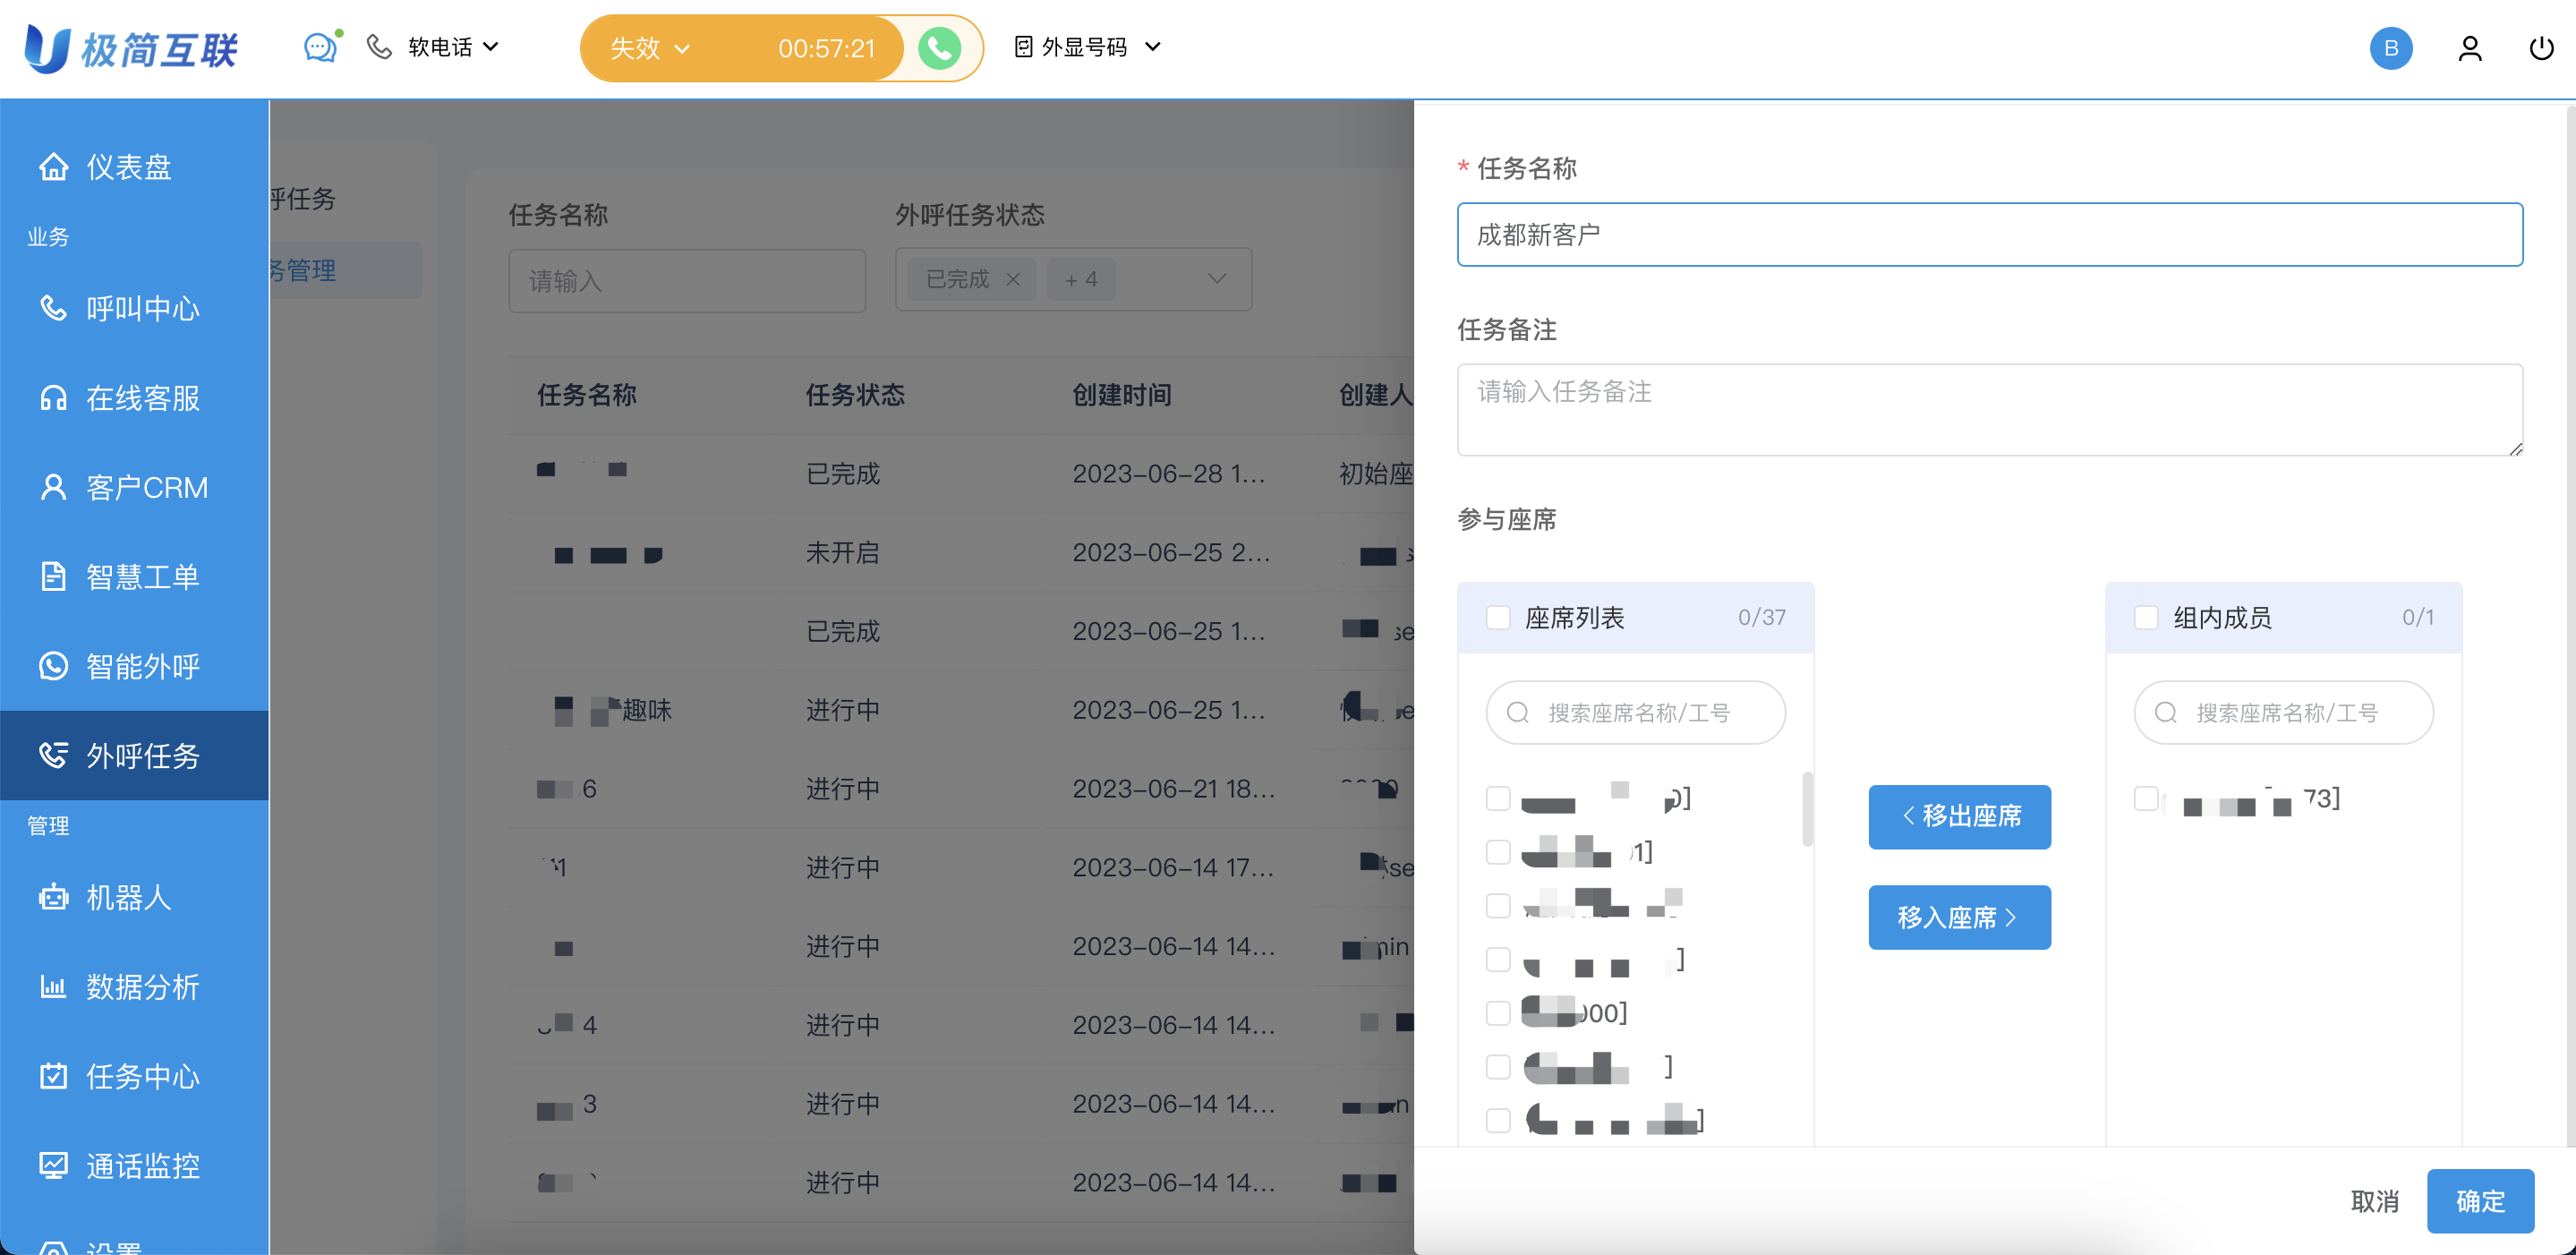Go to 在线客服 section
Image resolution: width=2576 pixels, height=1255 pixels.
click(x=135, y=397)
